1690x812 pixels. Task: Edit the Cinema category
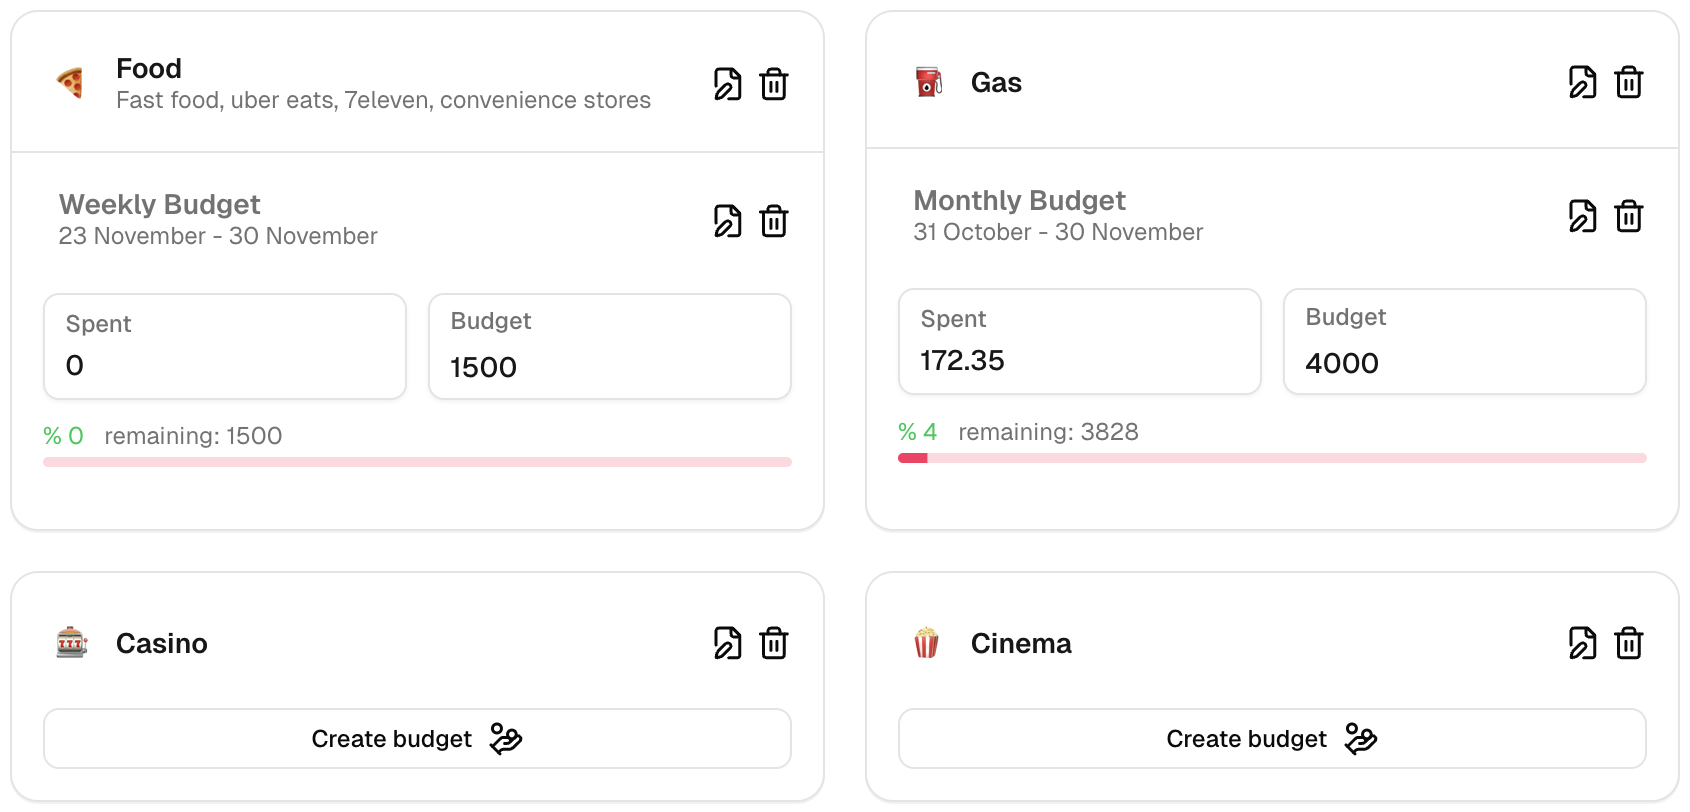click(x=1582, y=643)
